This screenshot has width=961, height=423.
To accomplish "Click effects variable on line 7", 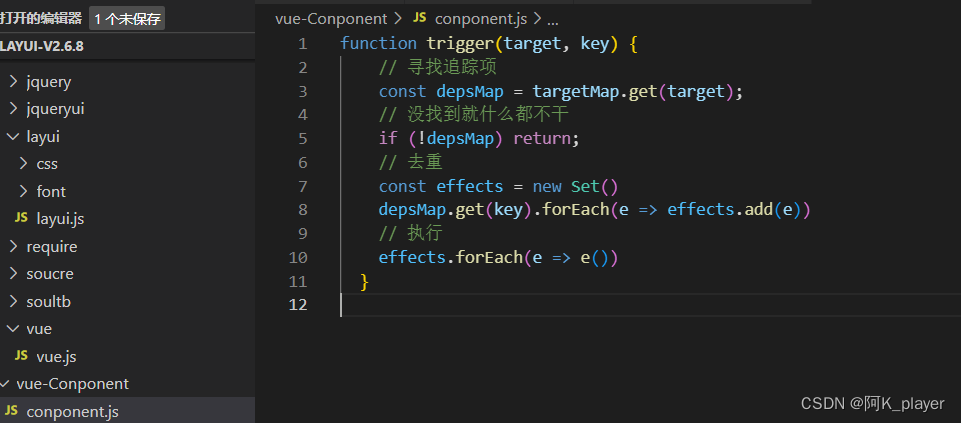I will (x=469, y=186).
